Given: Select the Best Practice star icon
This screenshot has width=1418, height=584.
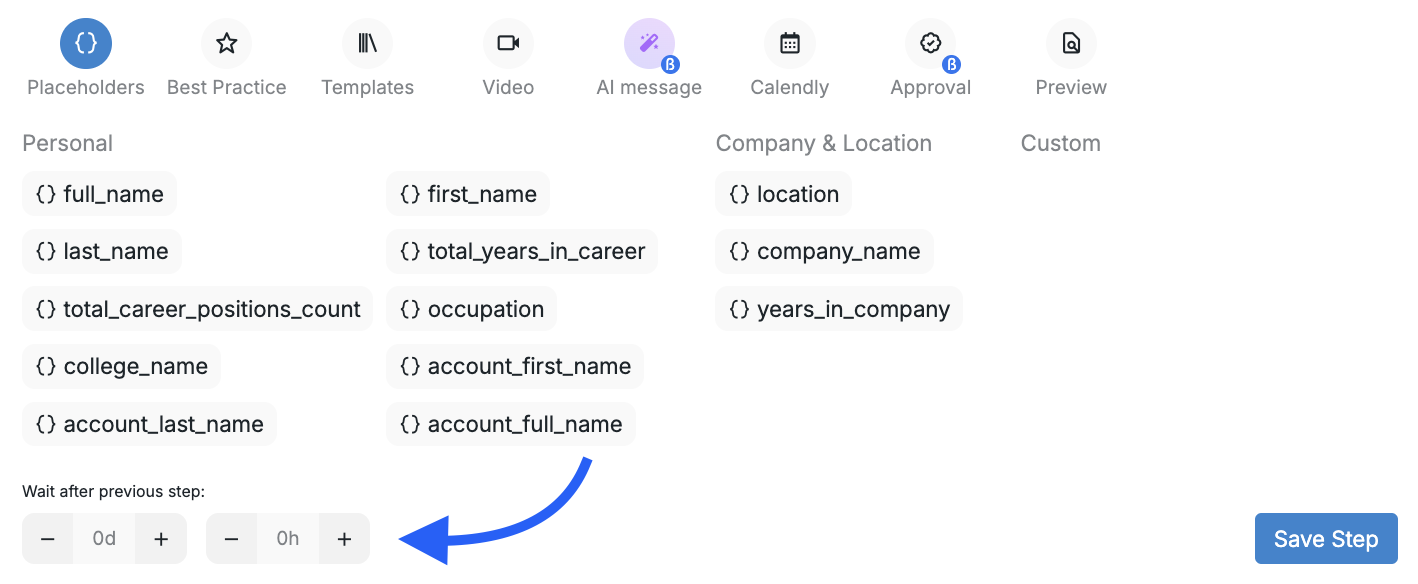Looking at the screenshot, I should point(227,43).
